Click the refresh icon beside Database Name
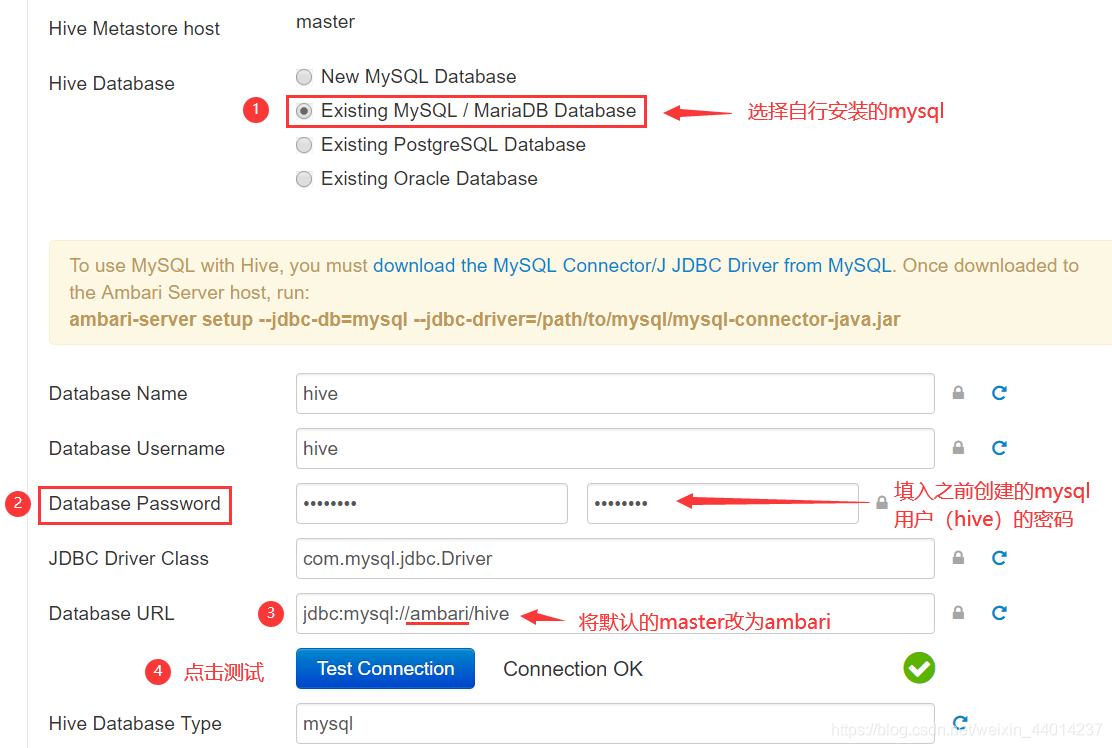This screenshot has height=748, width=1112. pos(999,393)
